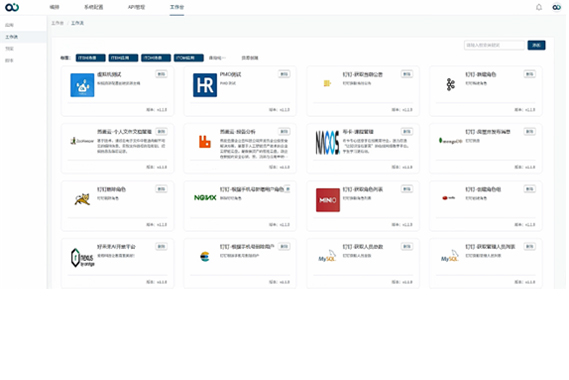Click the small button on HR card

pyautogui.click(x=284, y=74)
